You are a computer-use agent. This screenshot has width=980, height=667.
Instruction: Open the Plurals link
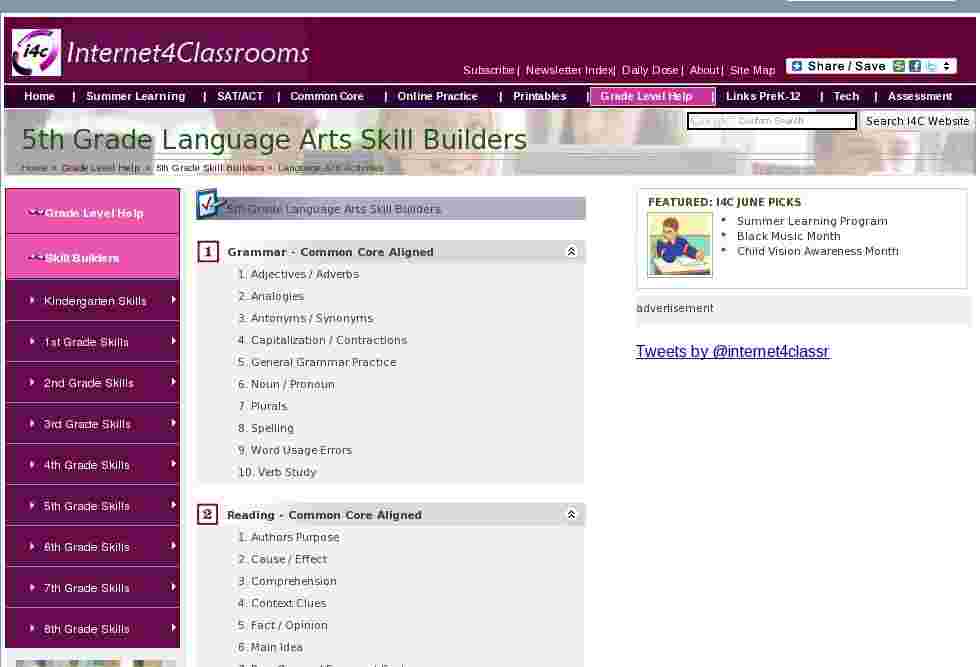[269, 406]
